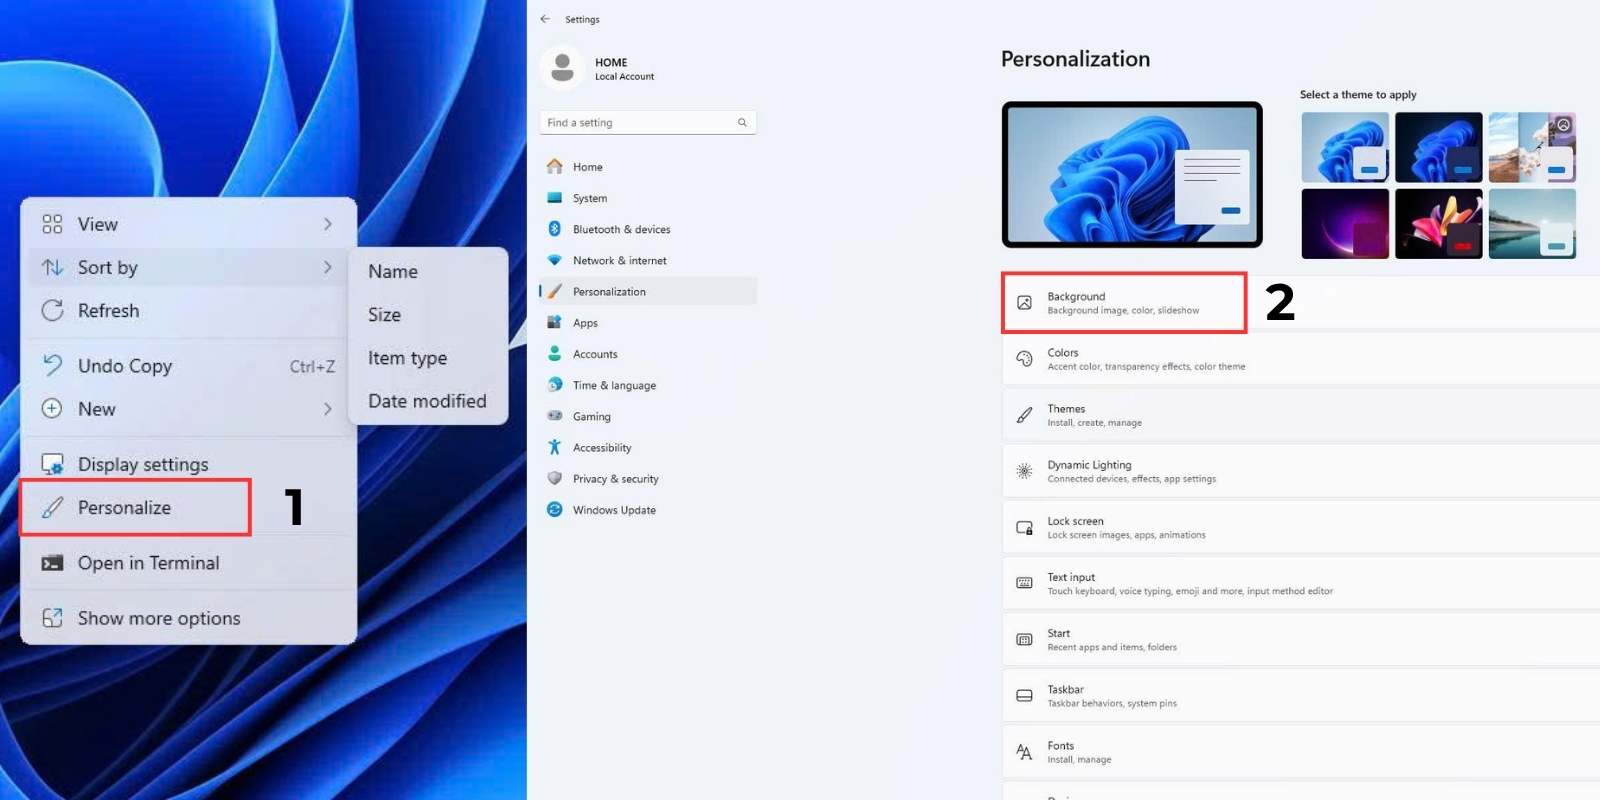The image size is (1600, 800).
Task: Click the View grid icon in context menu
Action: (x=52, y=224)
